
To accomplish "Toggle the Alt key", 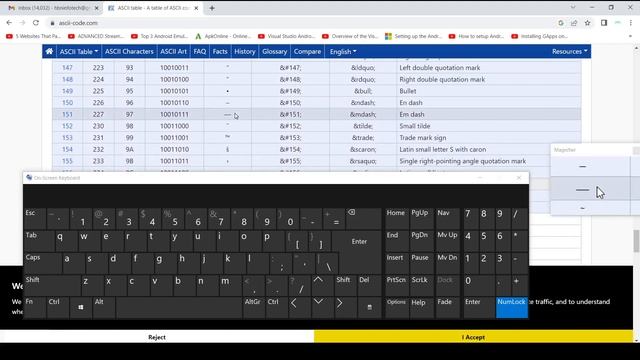I will [104, 307].
